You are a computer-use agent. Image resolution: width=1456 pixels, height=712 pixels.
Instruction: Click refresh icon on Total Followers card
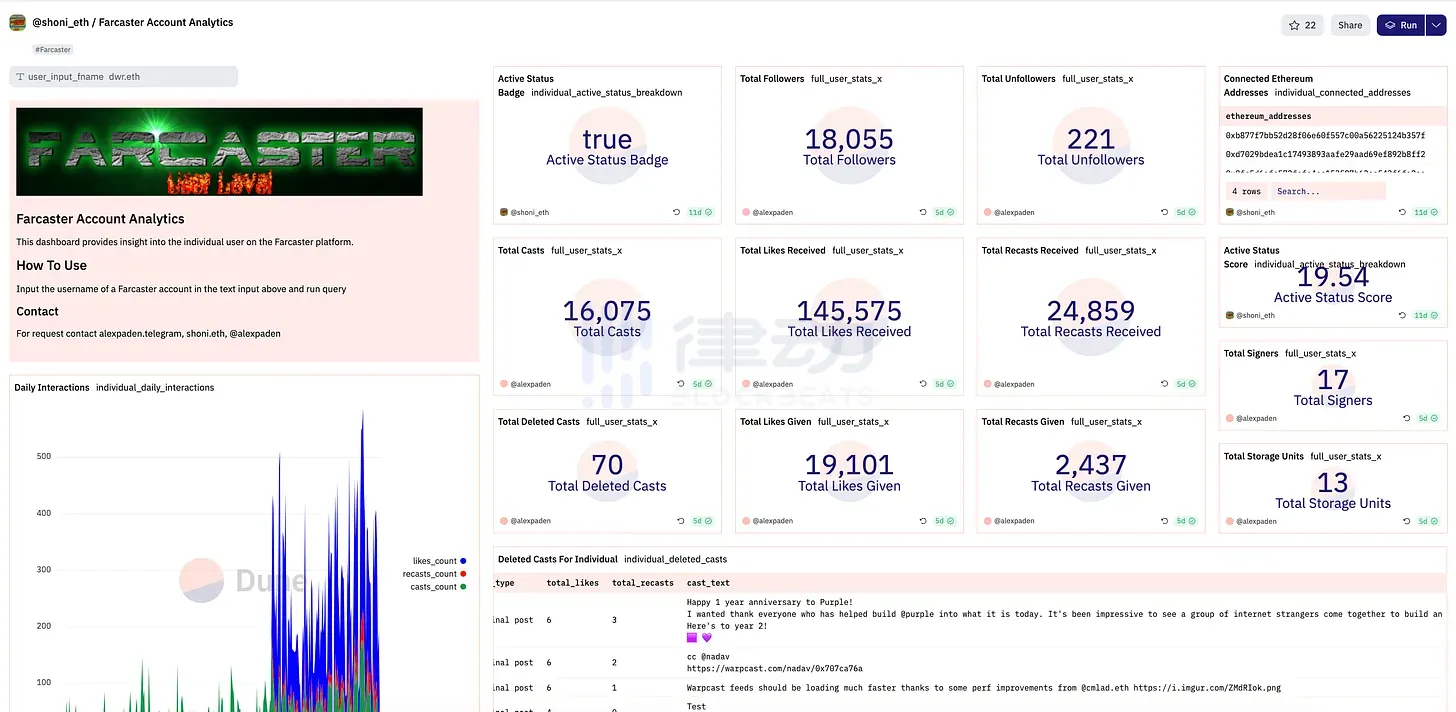[923, 212]
